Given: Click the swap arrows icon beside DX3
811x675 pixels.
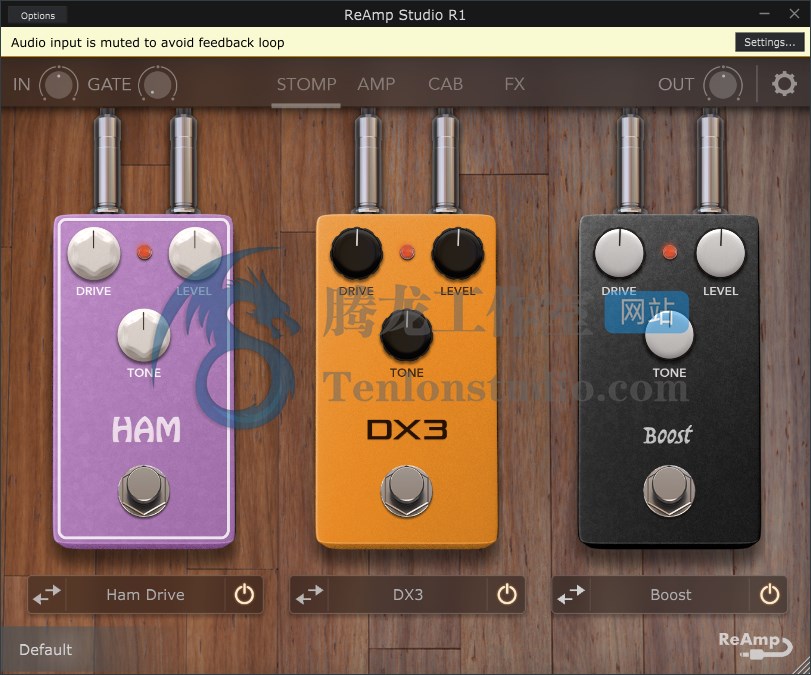Looking at the screenshot, I should click(309, 595).
